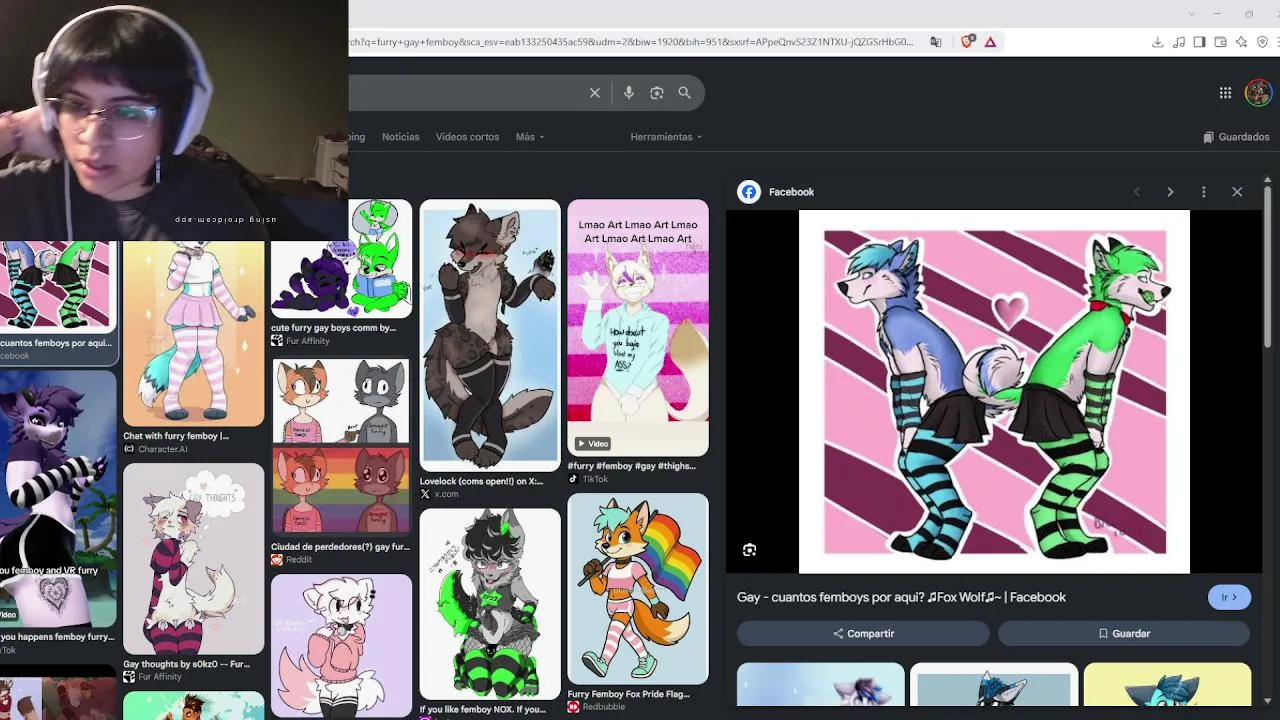The height and width of the screenshot is (720, 1280).
Task: Click the x.com source label
Action: click(x=446, y=494)
